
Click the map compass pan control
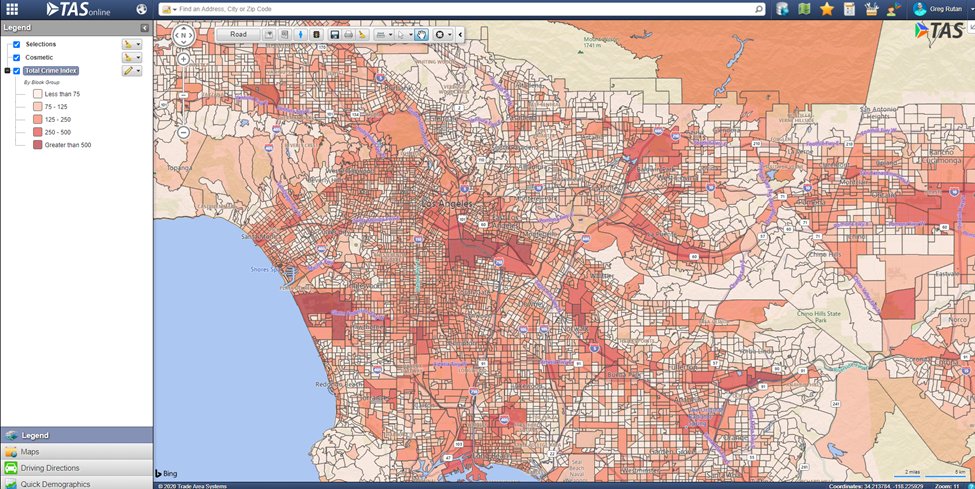[x=183, y=35]
